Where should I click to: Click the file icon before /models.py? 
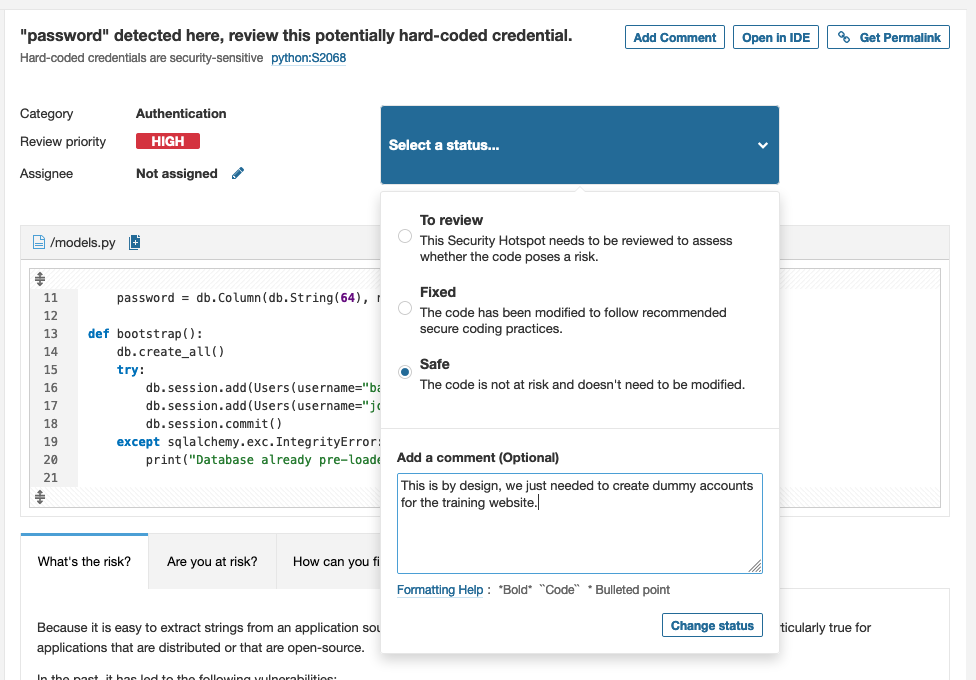39,242
